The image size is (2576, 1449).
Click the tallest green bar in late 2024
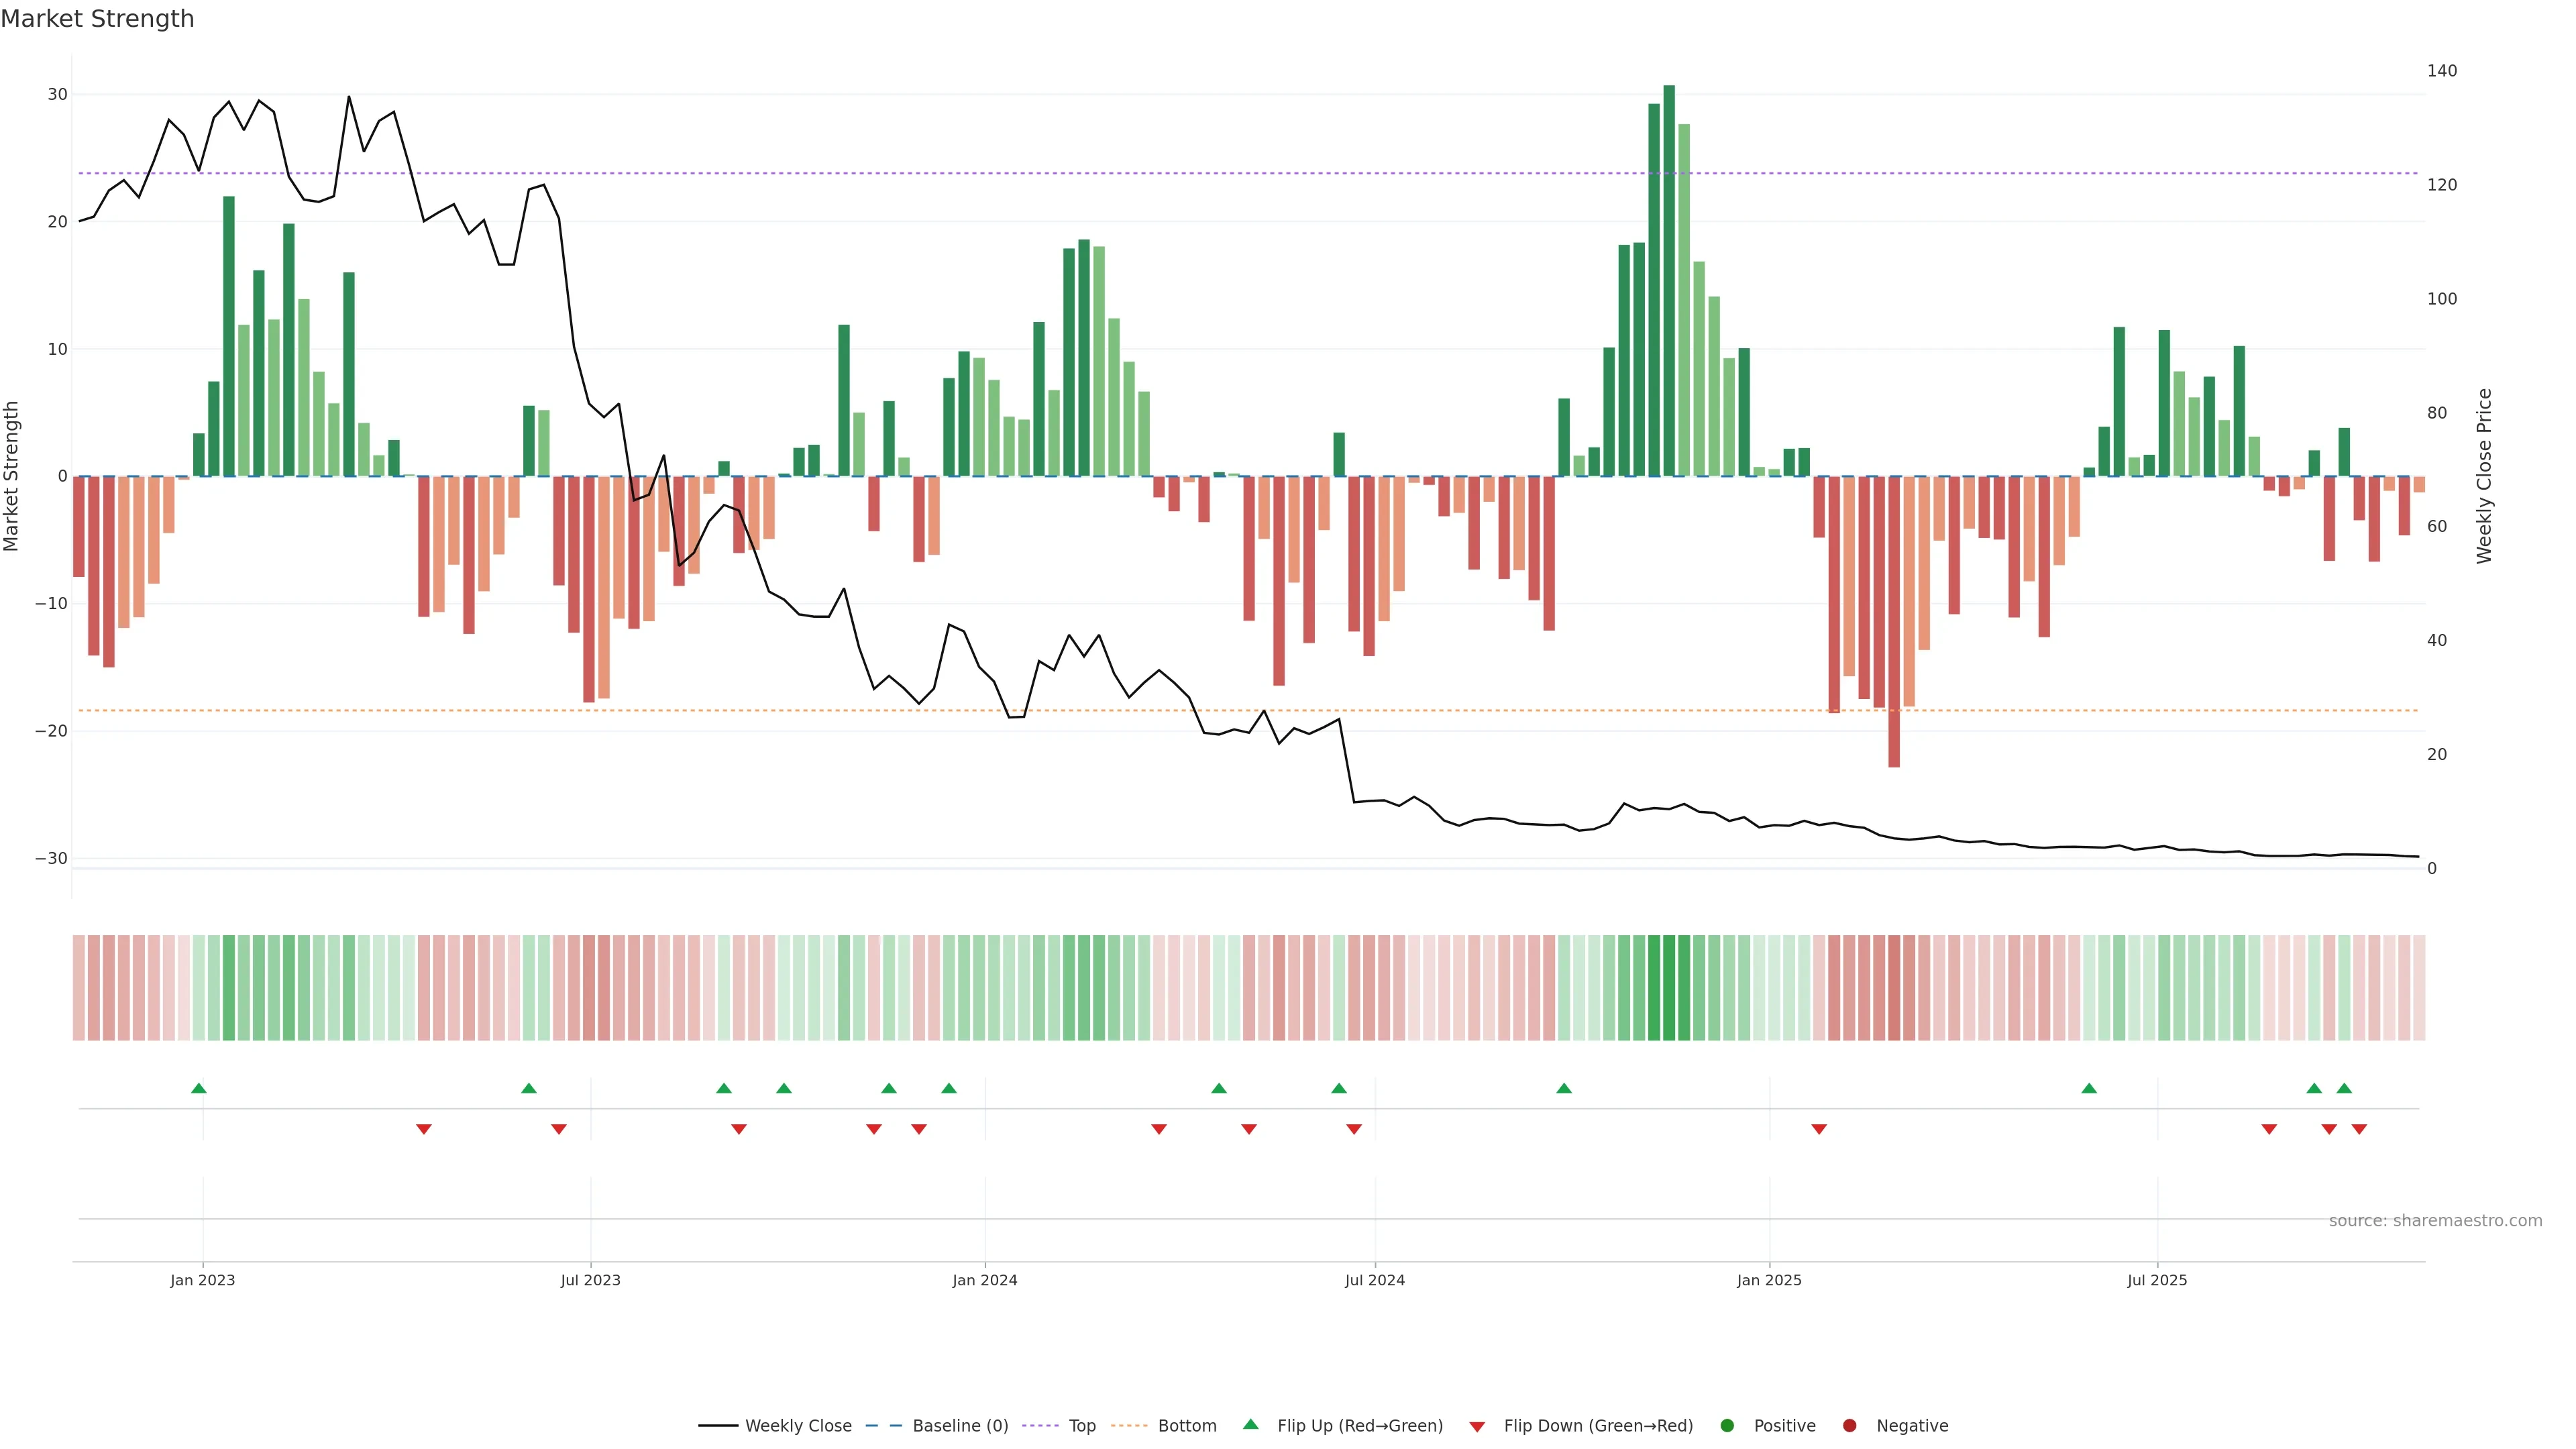1669,280
